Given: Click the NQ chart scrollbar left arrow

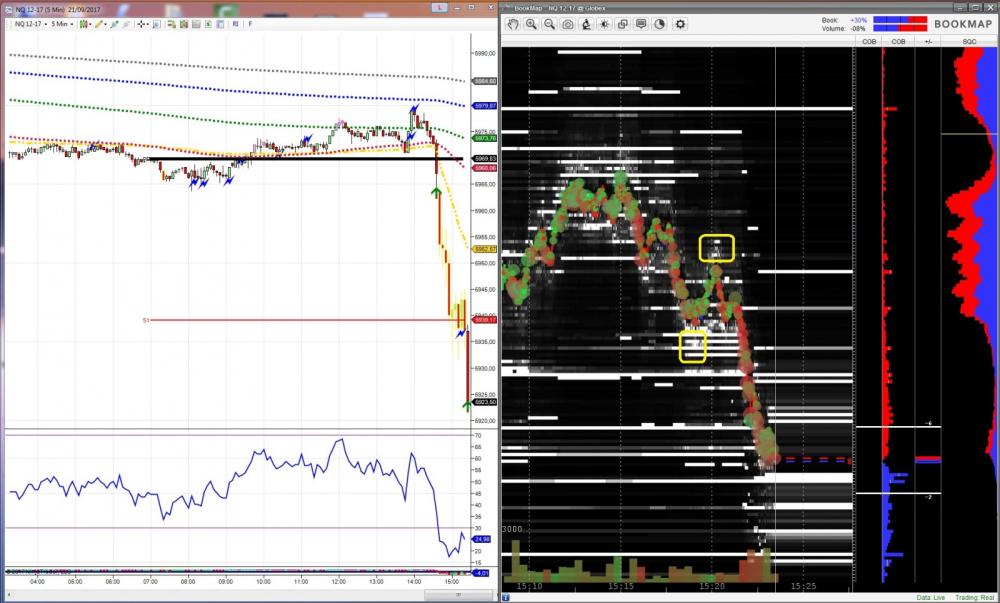Looking at the screenshot, I should pos(7,594).
